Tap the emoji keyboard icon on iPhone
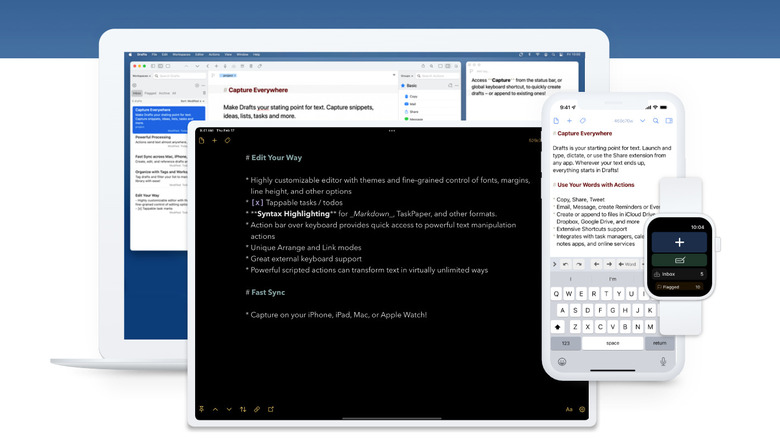The width and height of the screenshot is (780, 438). coord(563,364)
